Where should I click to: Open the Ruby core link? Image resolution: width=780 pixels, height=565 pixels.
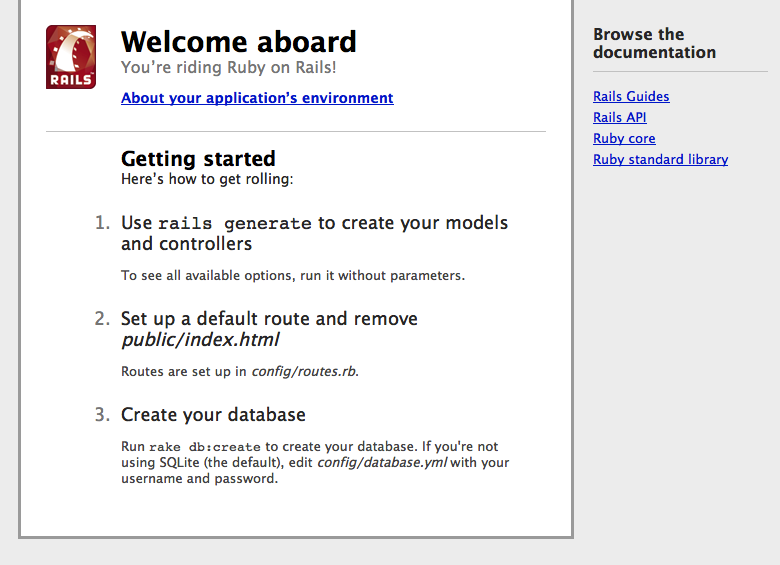624,138
